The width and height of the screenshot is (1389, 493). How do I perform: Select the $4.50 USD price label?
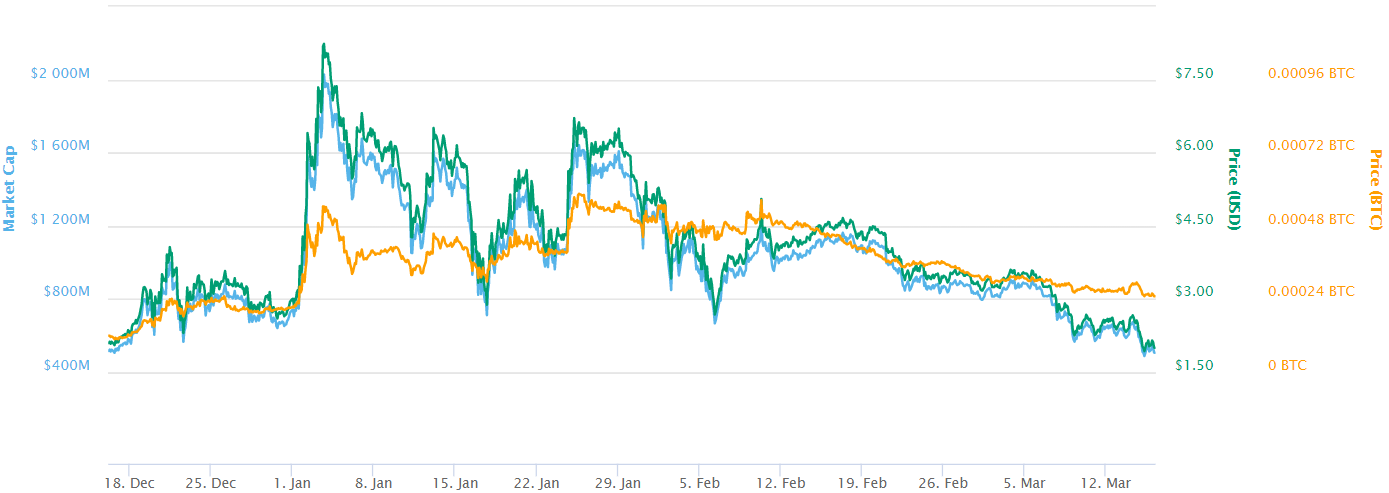point(1194,220)
